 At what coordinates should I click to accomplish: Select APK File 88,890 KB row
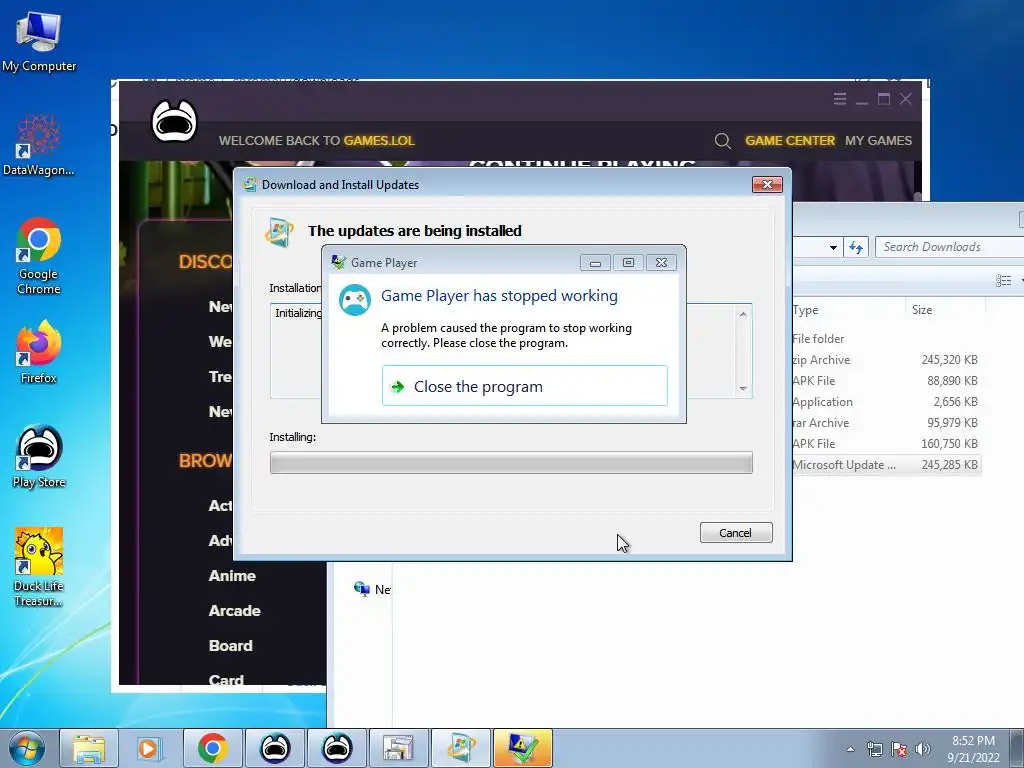point(886,381)
